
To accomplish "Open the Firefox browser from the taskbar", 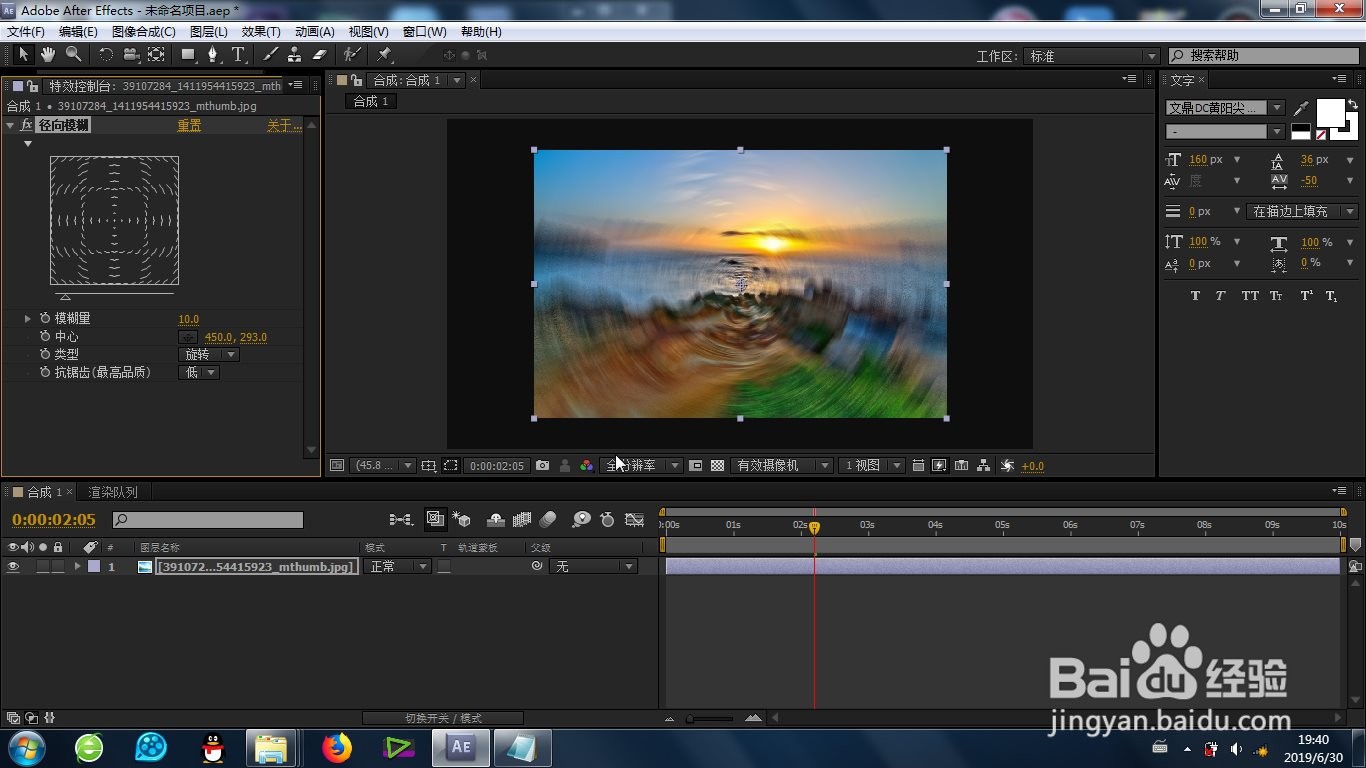I will pos(338,747).
